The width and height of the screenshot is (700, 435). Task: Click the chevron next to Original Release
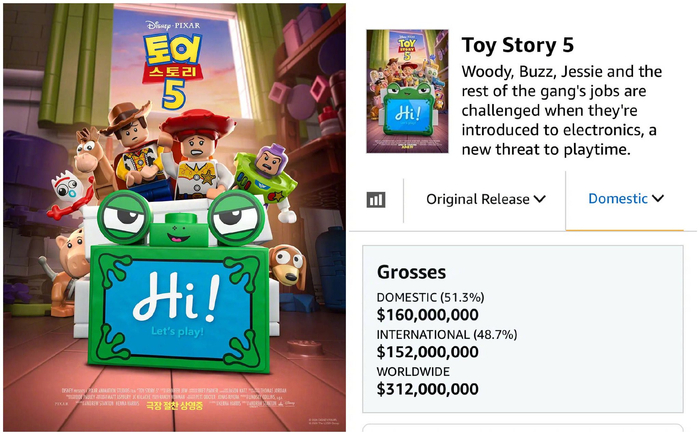click(540, 199)
